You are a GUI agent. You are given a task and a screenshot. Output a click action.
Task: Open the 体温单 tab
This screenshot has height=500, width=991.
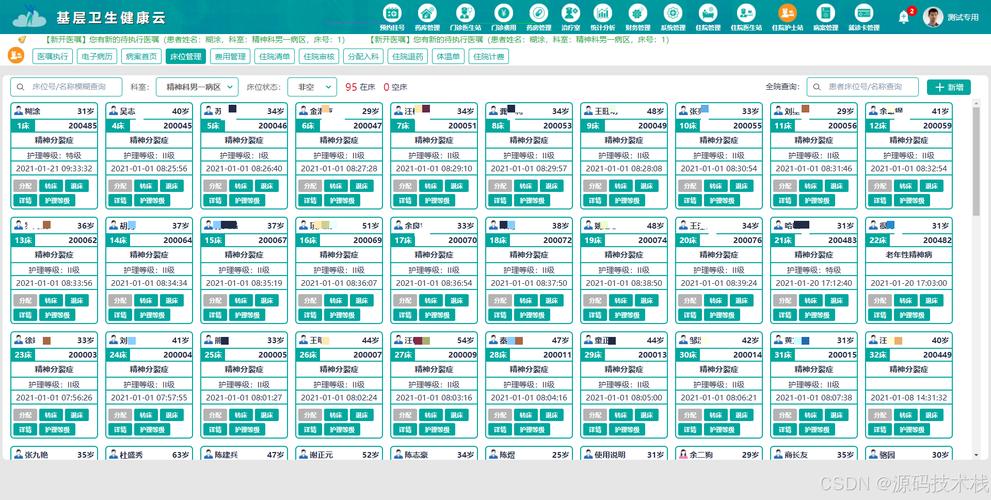pos(447,57)
